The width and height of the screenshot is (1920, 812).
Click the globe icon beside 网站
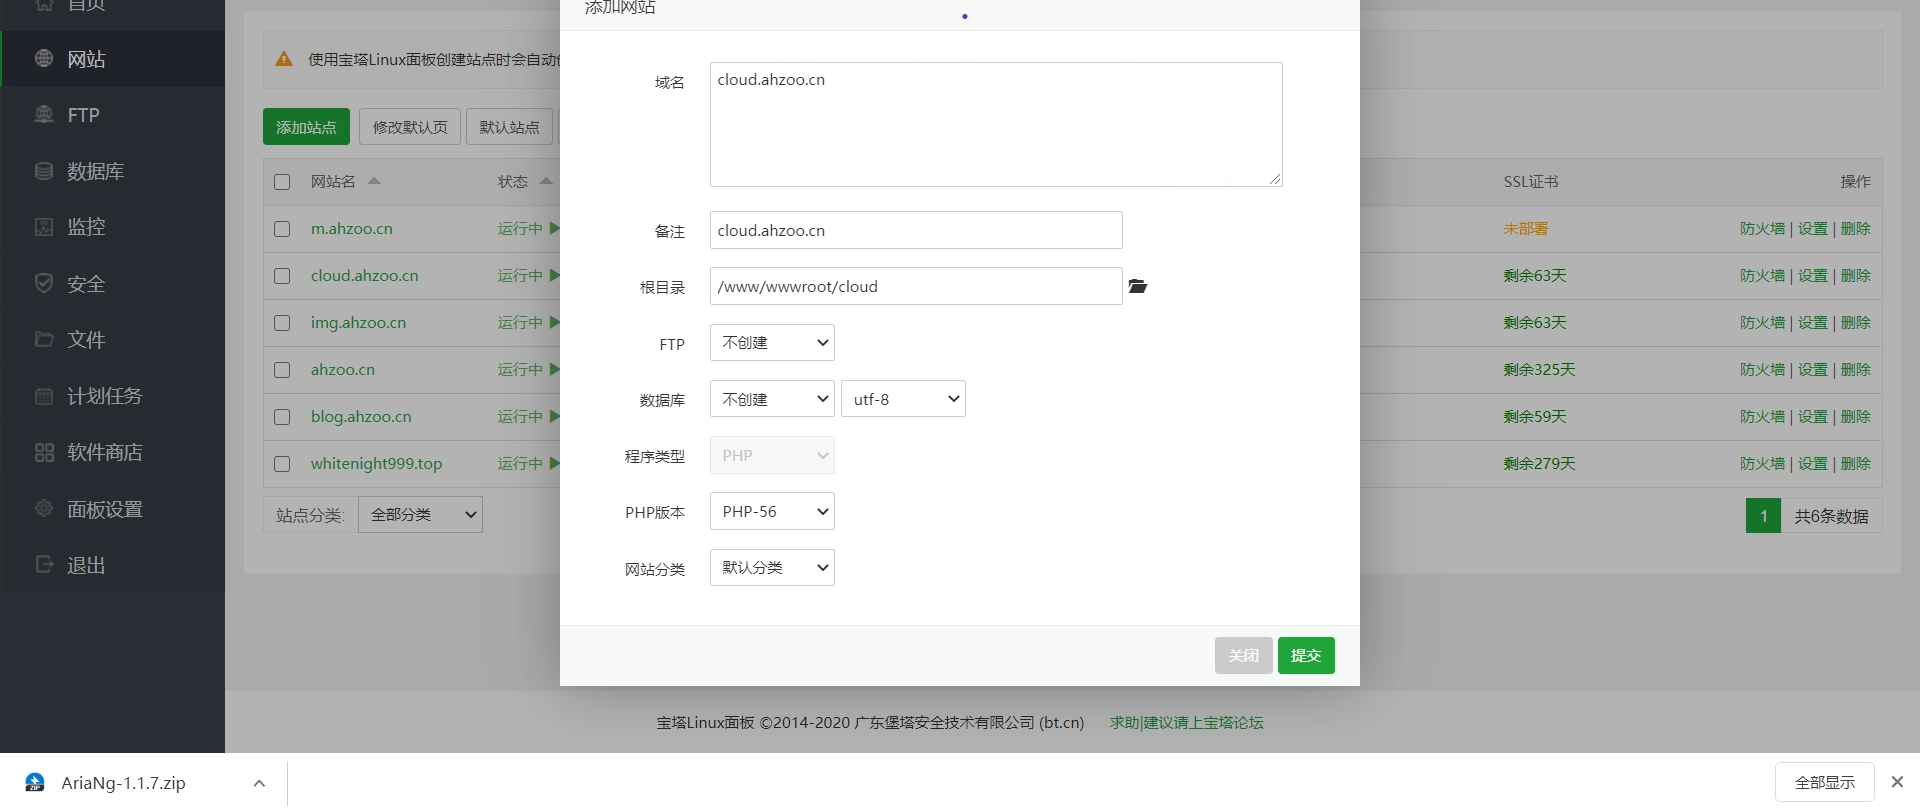[x=44, y=59]
